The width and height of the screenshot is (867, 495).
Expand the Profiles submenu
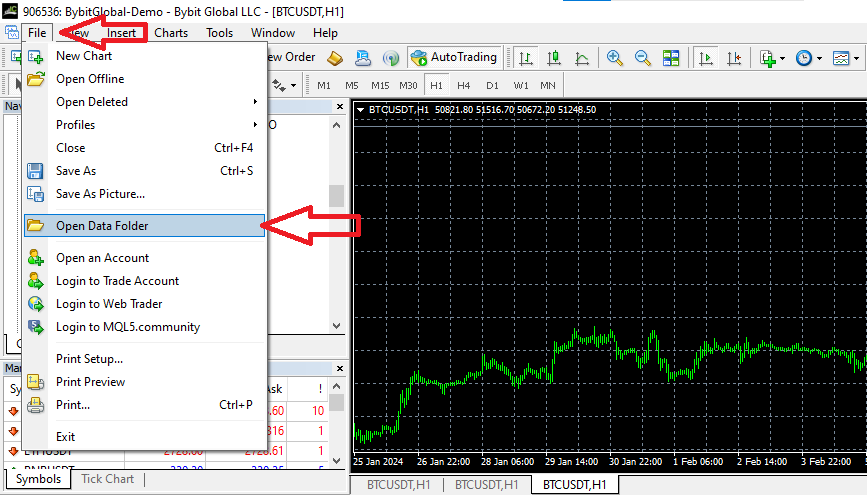[x=144, y=125]
